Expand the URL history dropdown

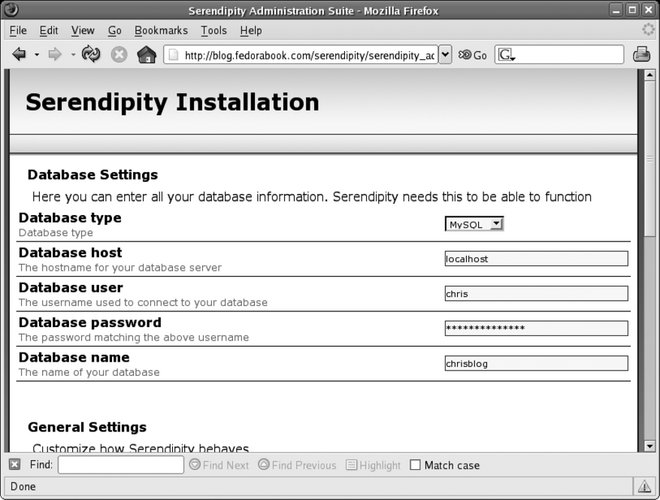(x=445, y=54)
